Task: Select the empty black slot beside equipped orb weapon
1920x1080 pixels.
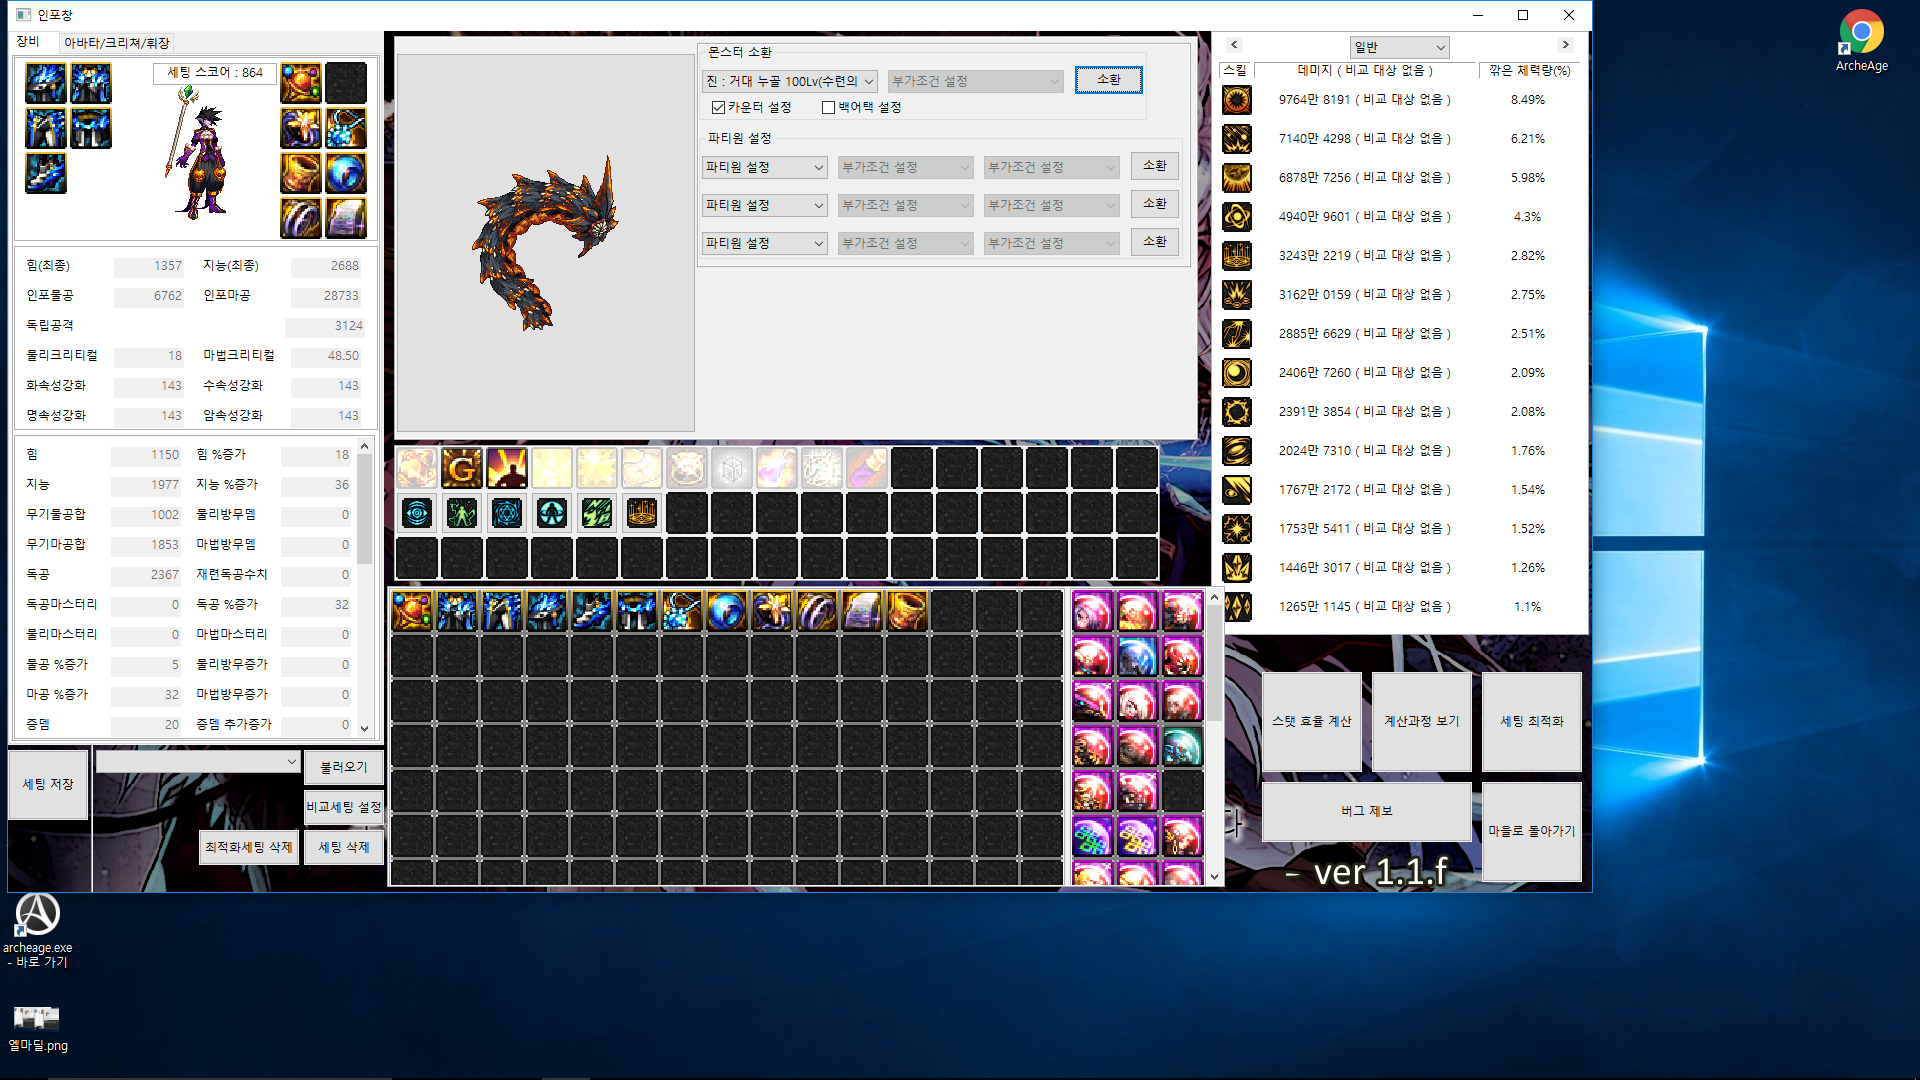Action: coord(346,83)
